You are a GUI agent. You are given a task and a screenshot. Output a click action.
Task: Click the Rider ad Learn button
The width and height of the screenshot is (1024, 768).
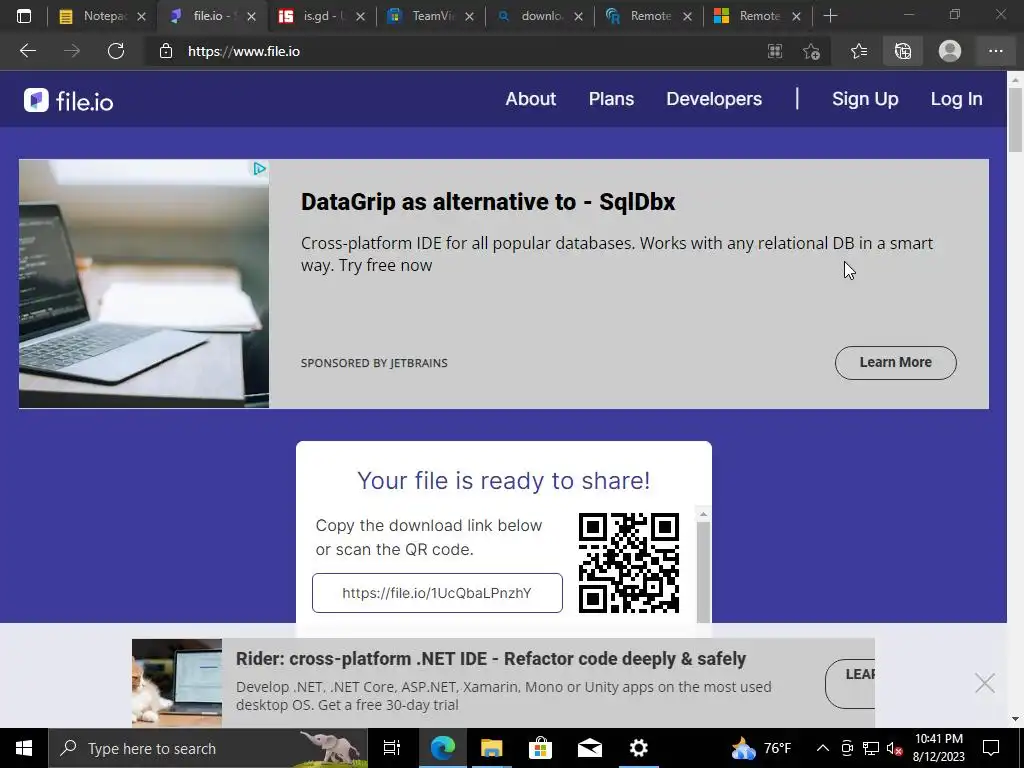tap(850, 683)
